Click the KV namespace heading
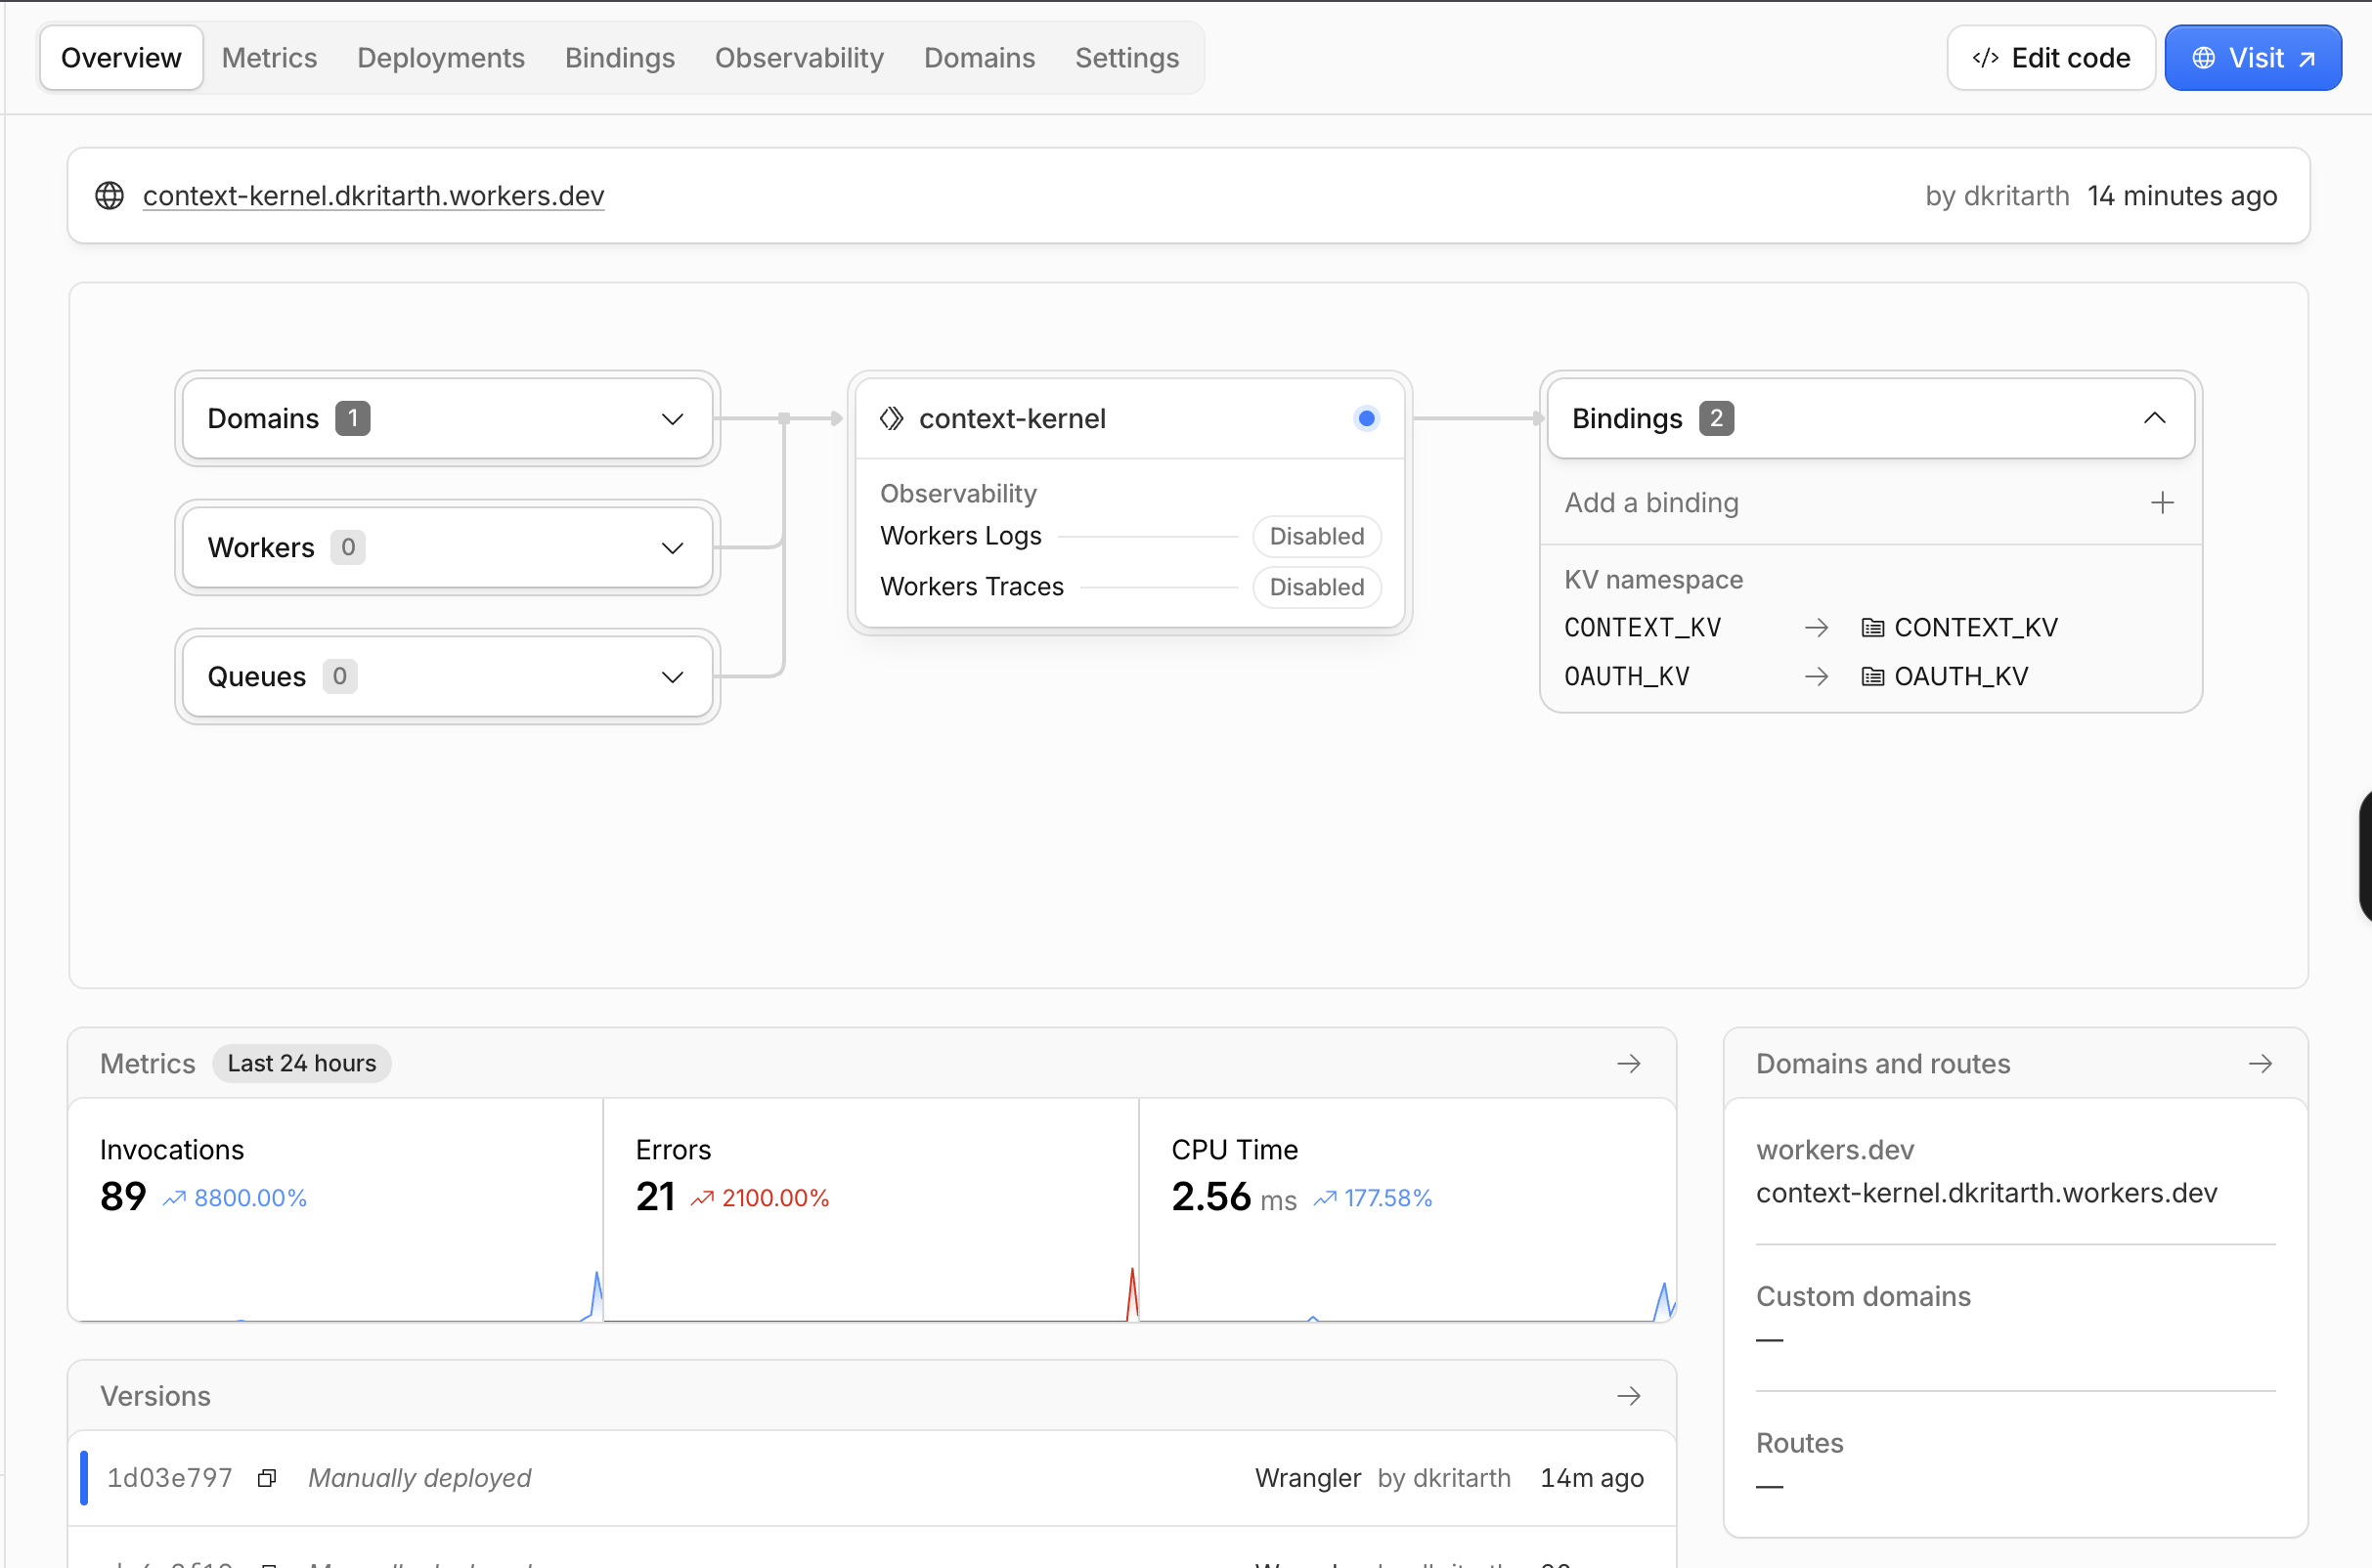This screenshot has width=2372, height=1568. click(1654, 580)
